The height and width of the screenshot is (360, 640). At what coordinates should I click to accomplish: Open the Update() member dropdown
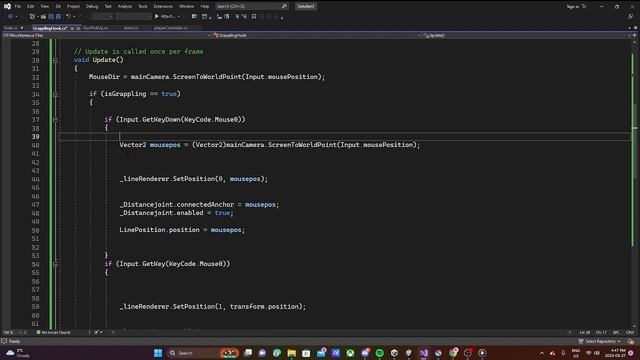527,36
